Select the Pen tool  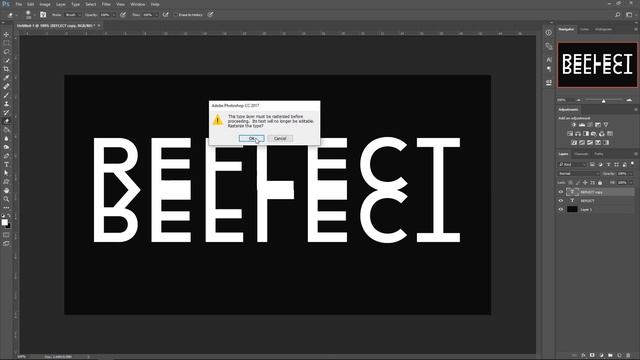(6, 156)
